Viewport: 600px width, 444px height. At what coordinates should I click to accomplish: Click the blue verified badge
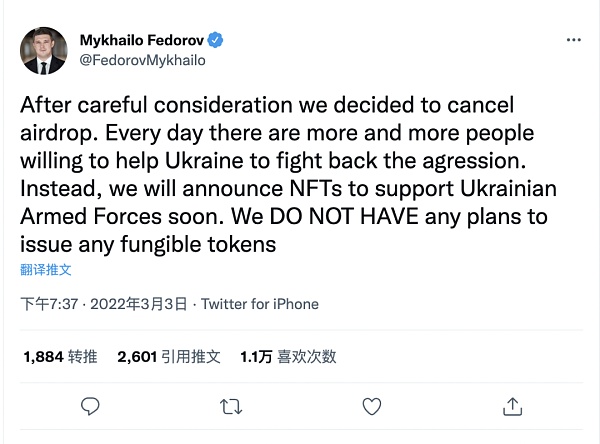point(215,40)
